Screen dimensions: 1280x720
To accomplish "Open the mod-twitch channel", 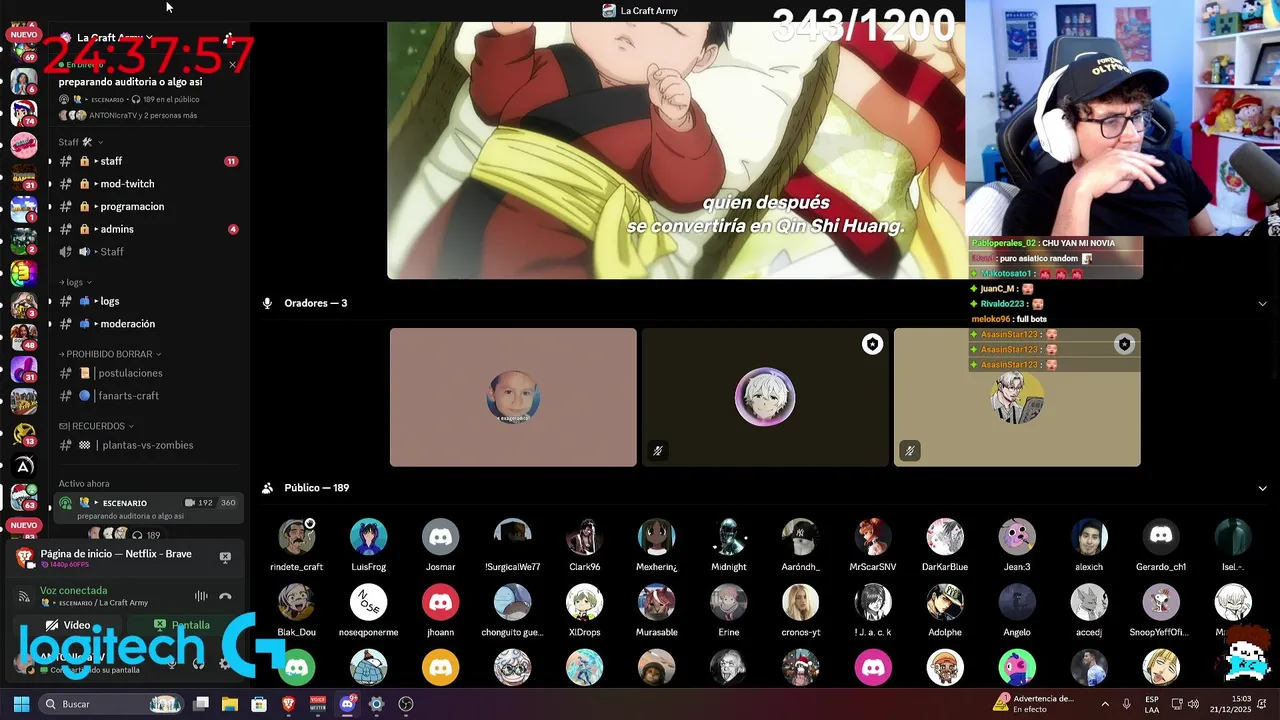I will [147, 184].
